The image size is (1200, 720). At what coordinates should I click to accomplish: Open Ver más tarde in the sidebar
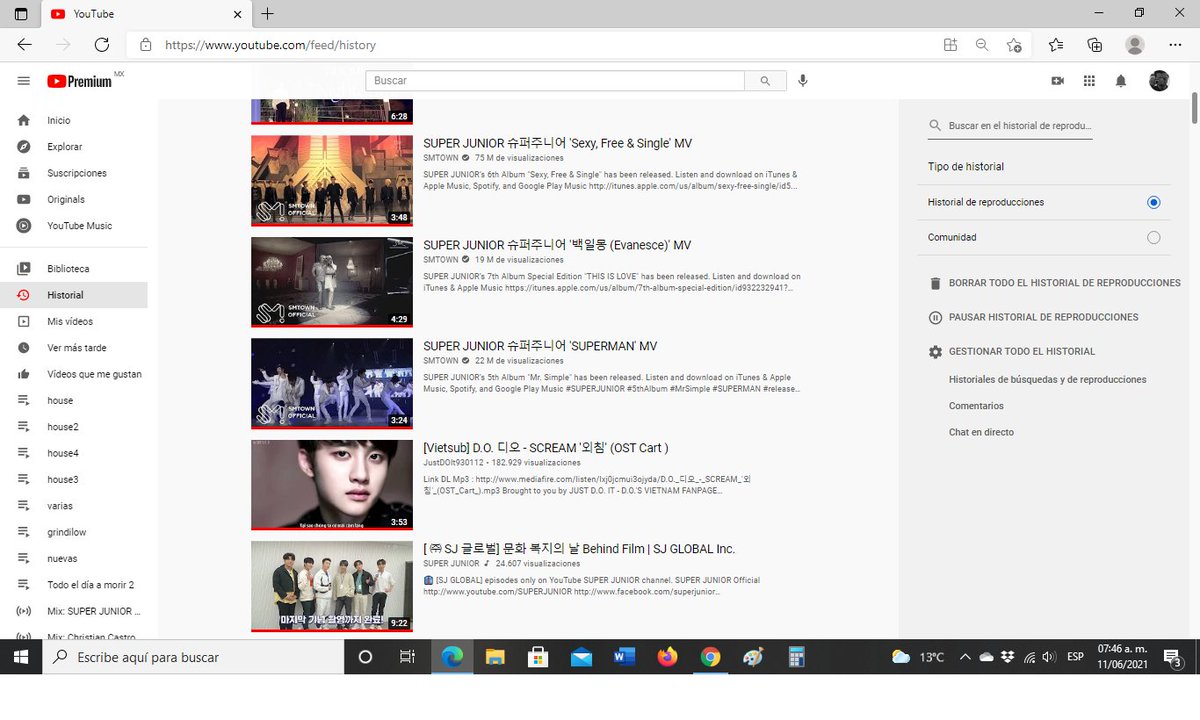click(x=74, y=348)
